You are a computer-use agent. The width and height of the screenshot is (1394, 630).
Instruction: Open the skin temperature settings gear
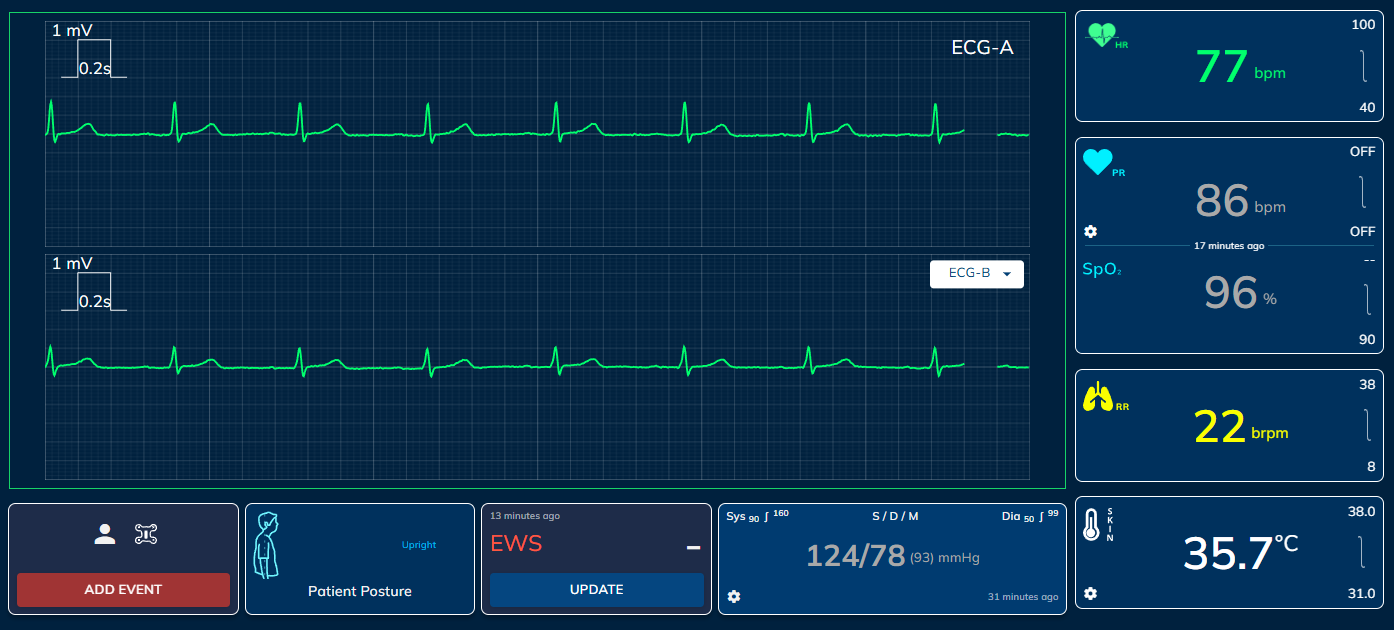point(1091,593)
